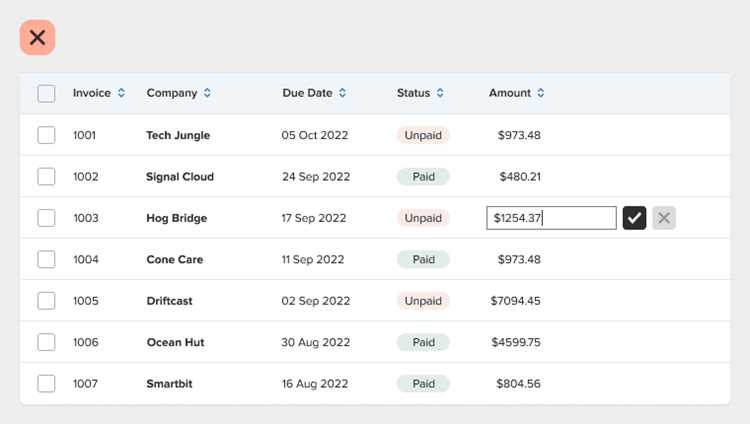Sort by Company column arrows

click(x=207, y=93)
